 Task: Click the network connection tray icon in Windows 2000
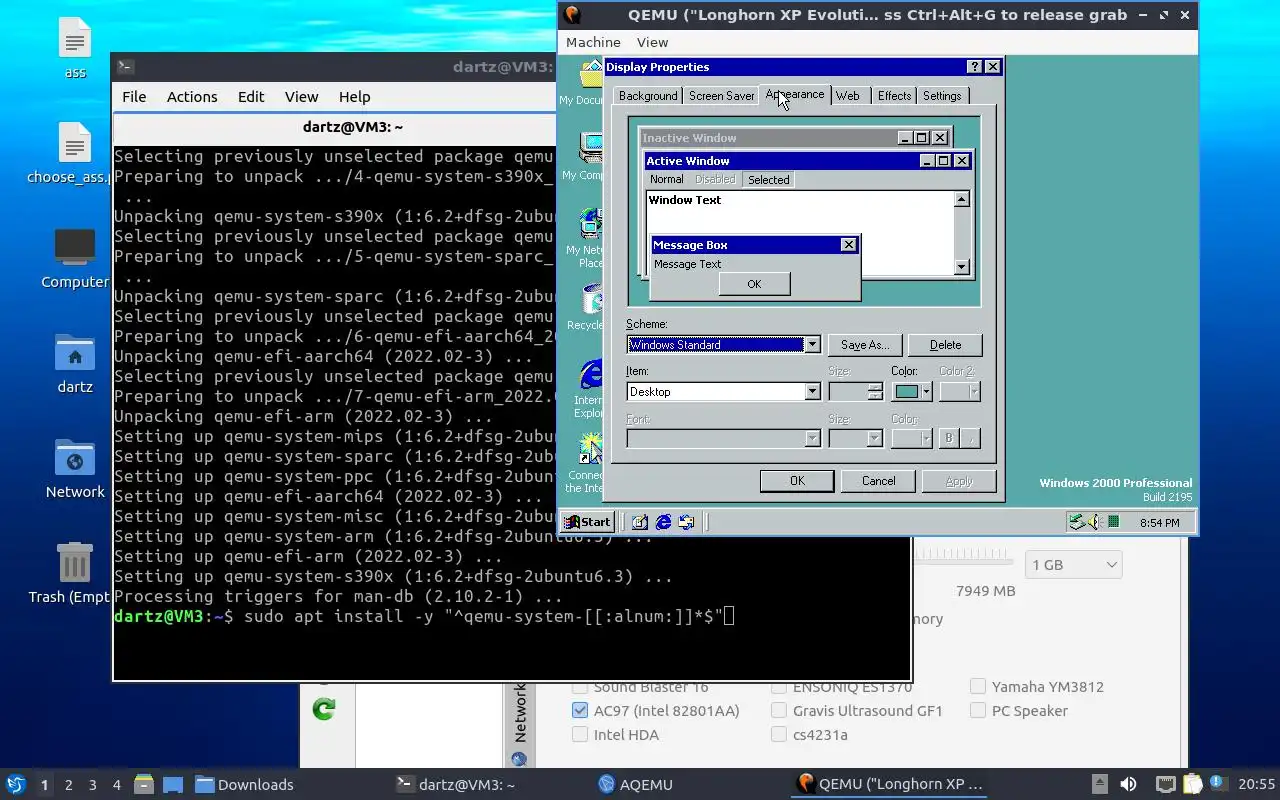(x=1077, y=522)
